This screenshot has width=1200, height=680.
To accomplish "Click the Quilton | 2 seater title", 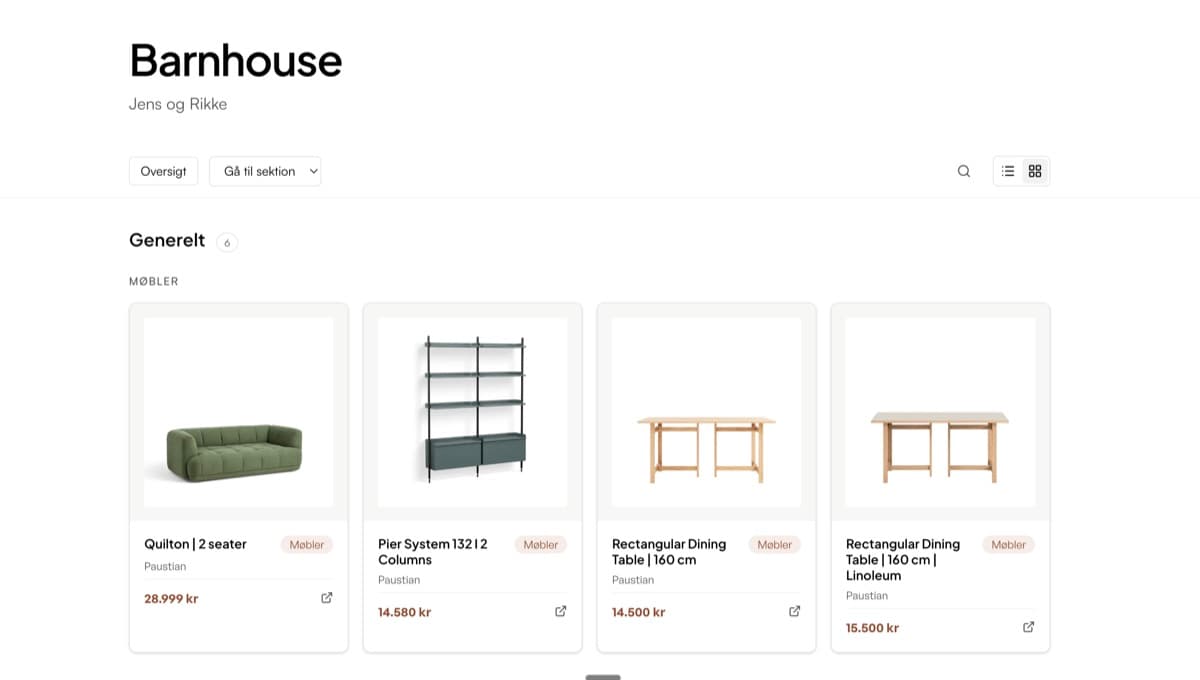I will 196,544.
